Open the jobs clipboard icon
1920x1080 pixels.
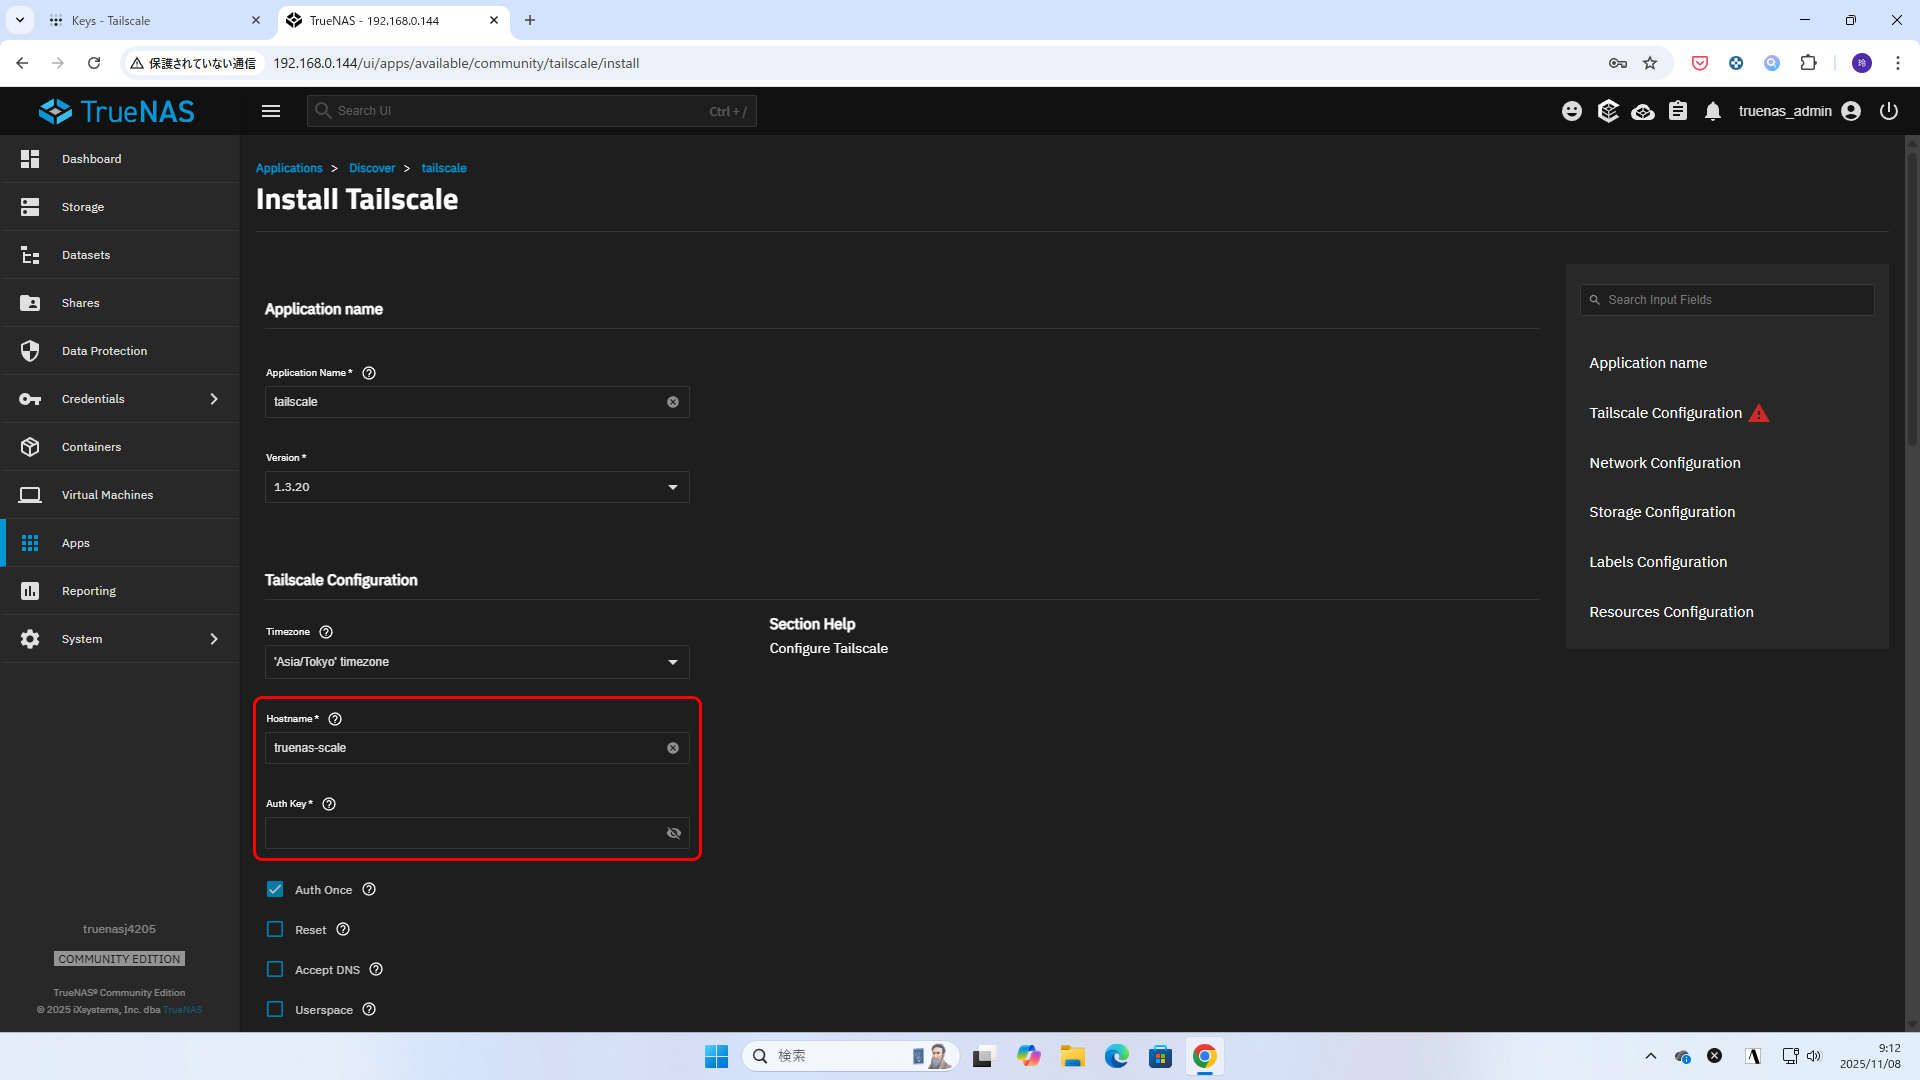(1678, 111)
